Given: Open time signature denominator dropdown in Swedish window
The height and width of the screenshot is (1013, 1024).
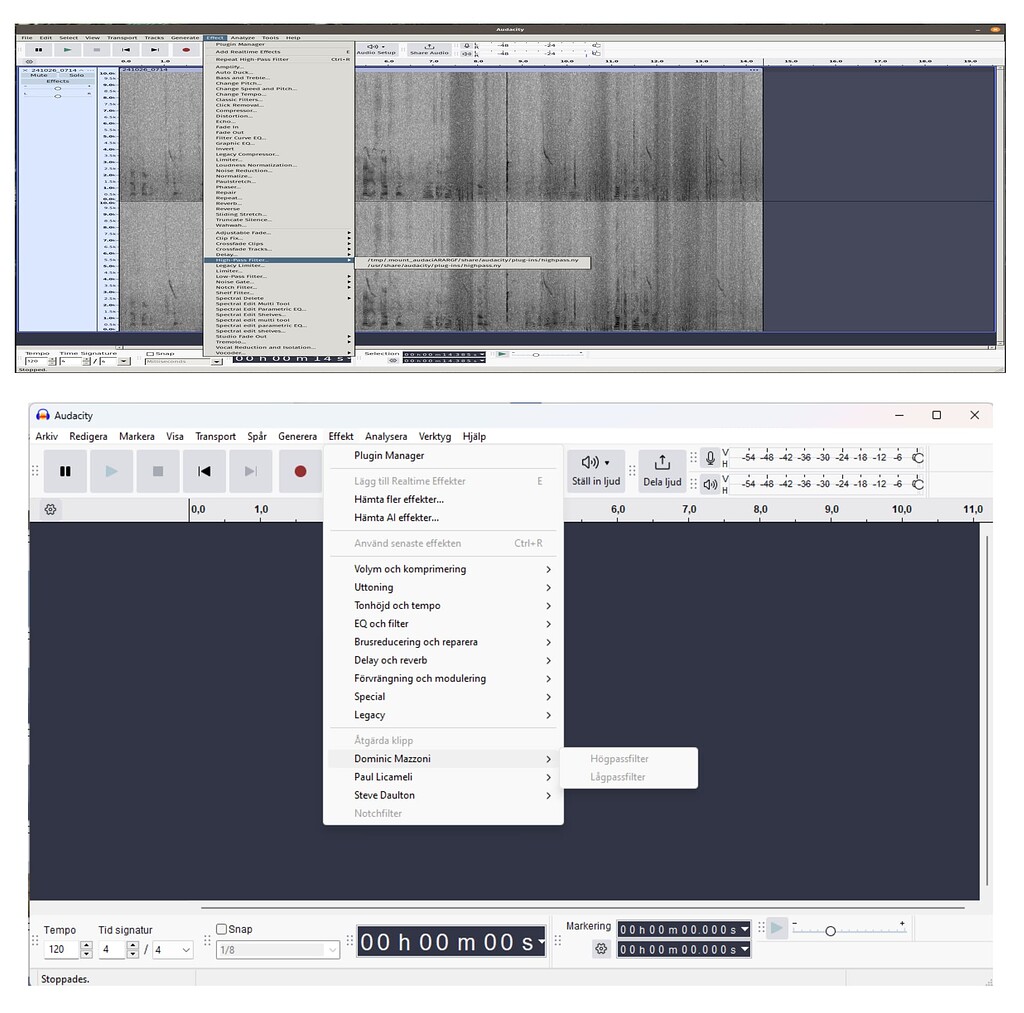Looking at the screenshot, I should click(x=172, y=950).
